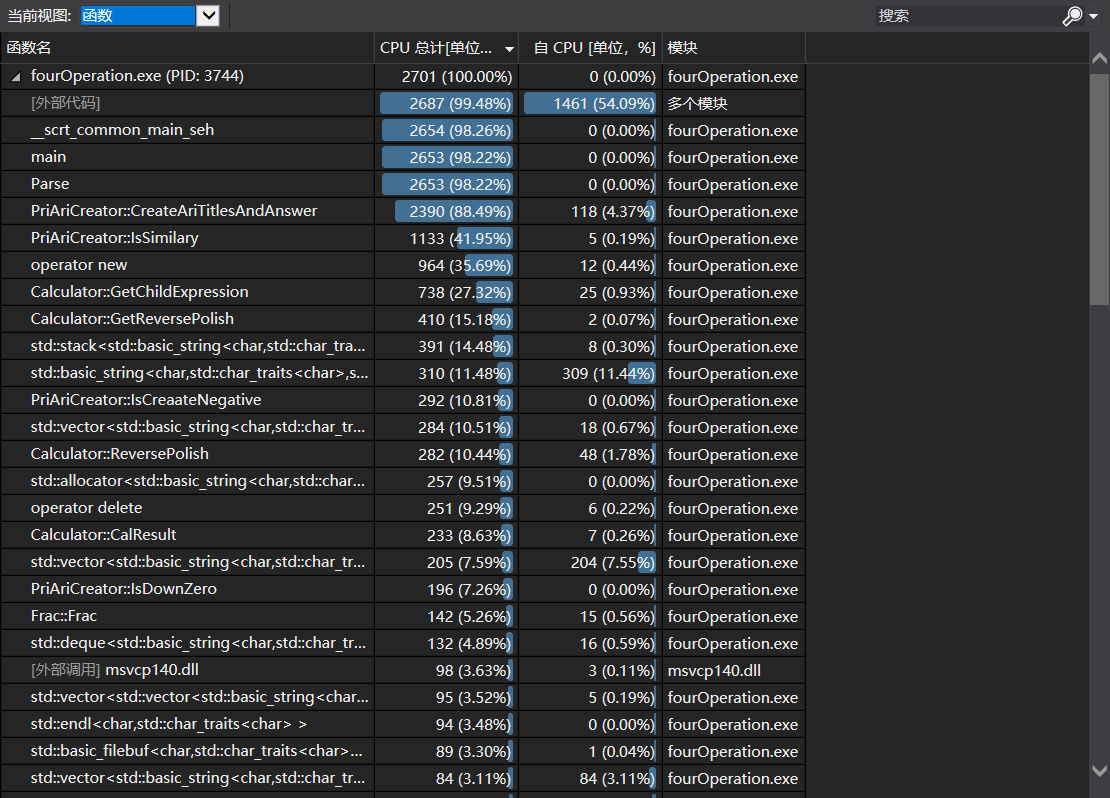
Task: Click the vertical scrollbar thumb
Action: (x=1099, y=188)
